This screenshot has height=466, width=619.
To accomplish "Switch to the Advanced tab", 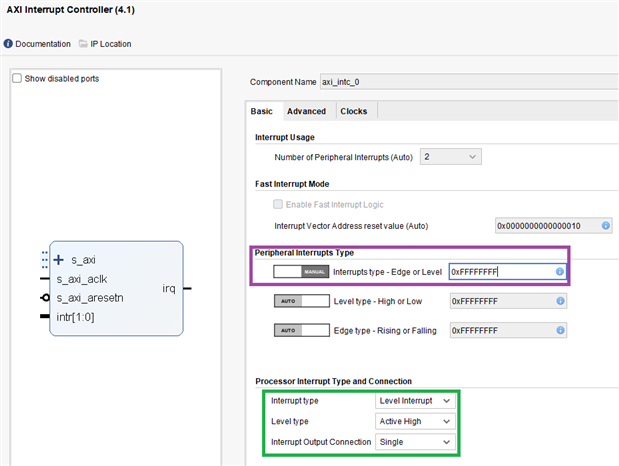I will [x=306, y=111].
